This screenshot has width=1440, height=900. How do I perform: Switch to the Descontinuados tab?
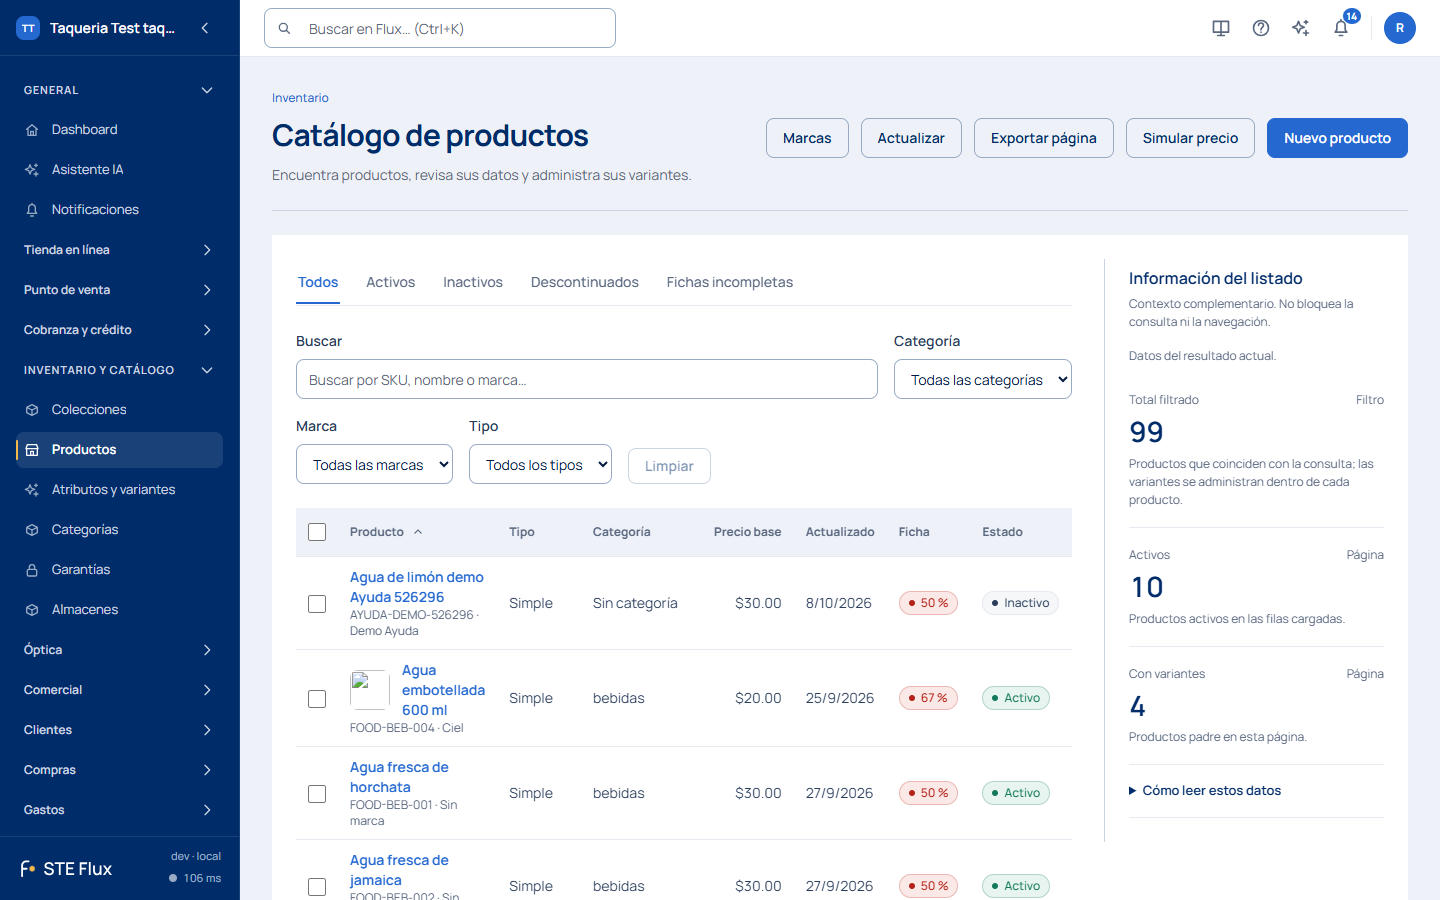click(585, 283)
